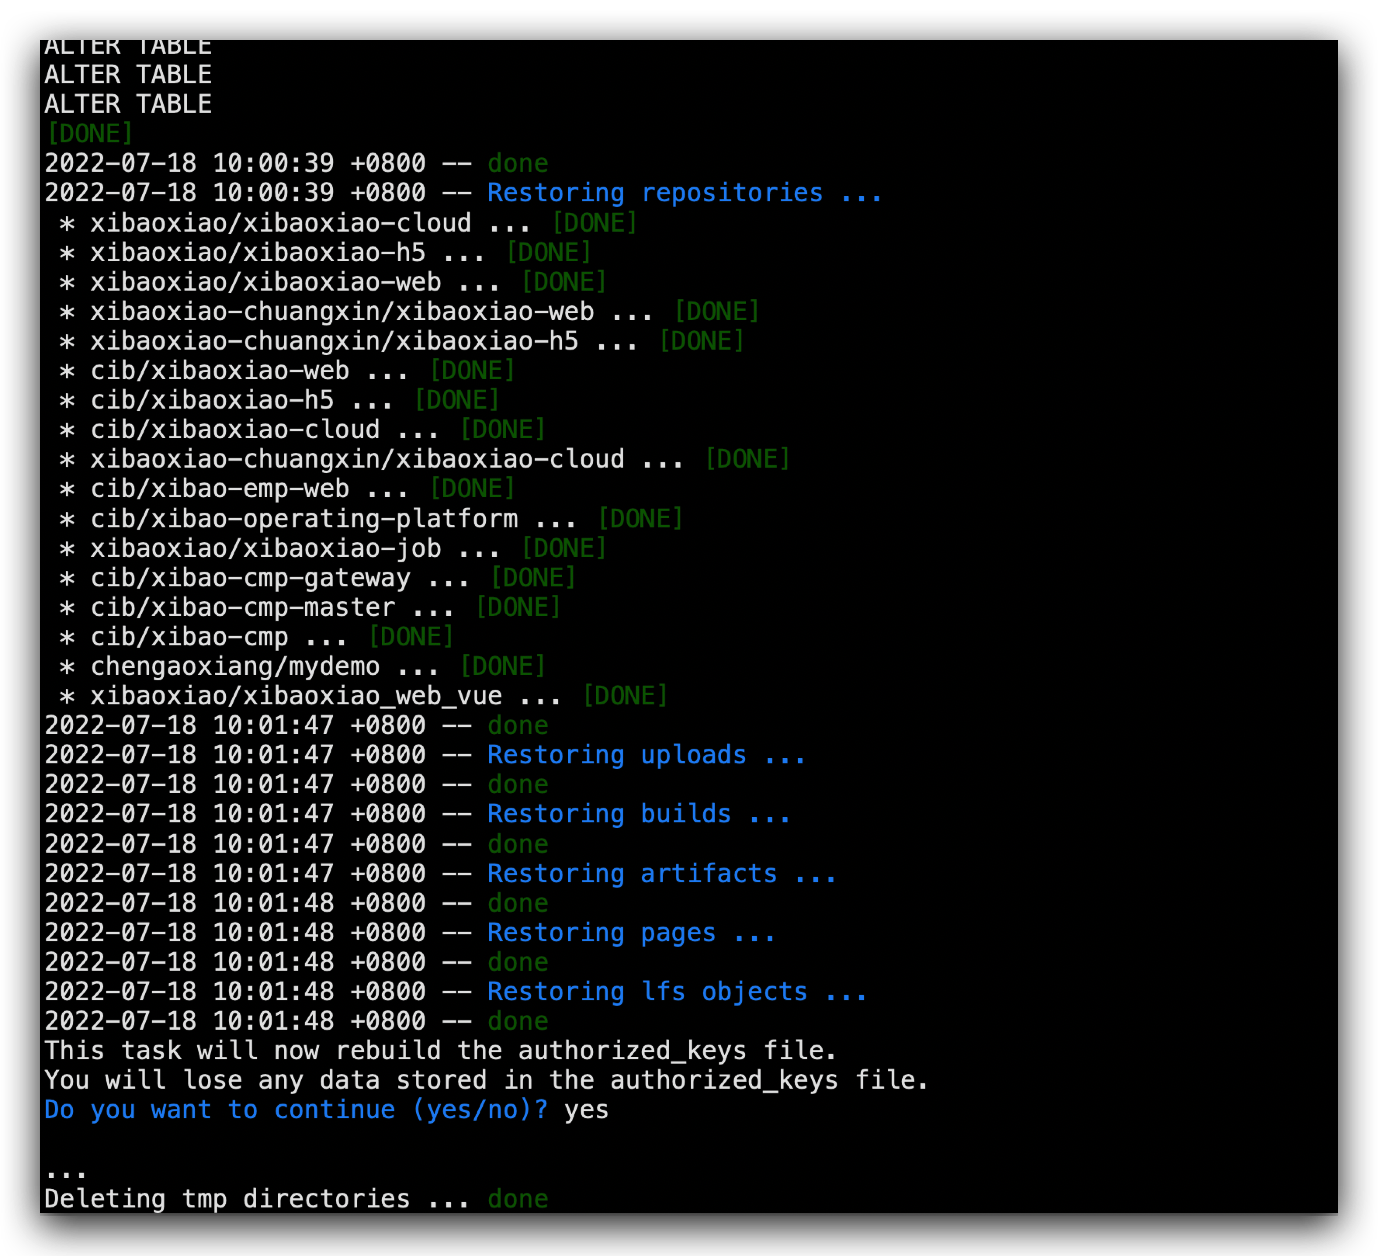Select the "Restoring builds ..." log message

click(638, 814)
